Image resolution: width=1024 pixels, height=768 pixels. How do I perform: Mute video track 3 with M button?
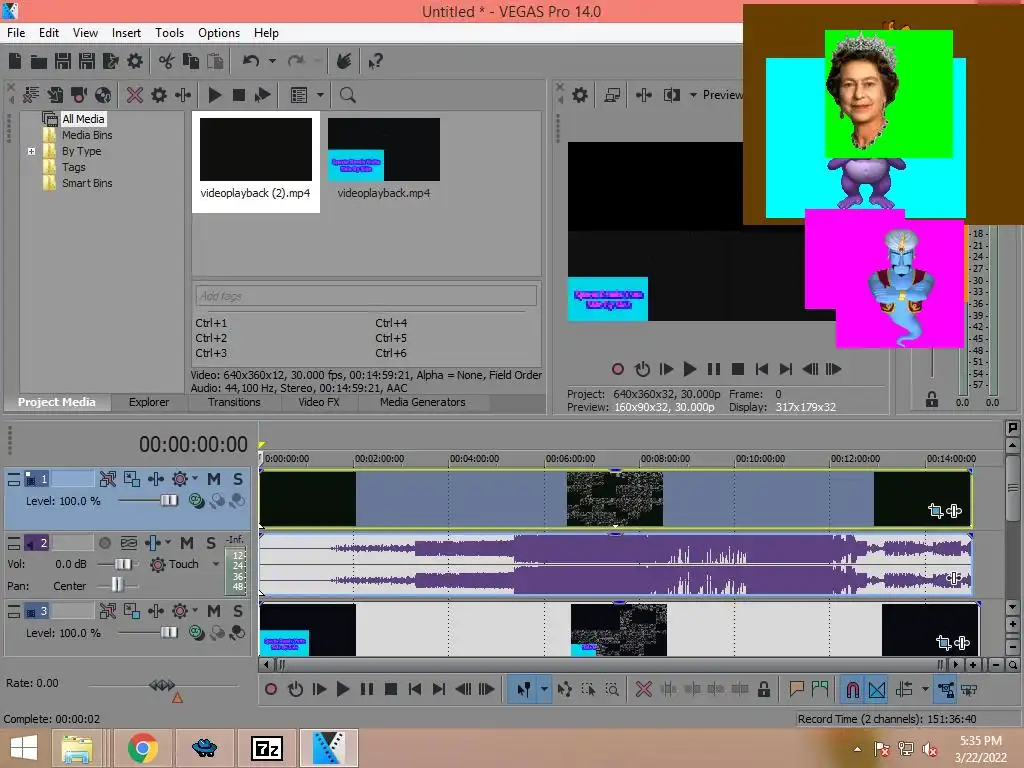coord(214,611)
